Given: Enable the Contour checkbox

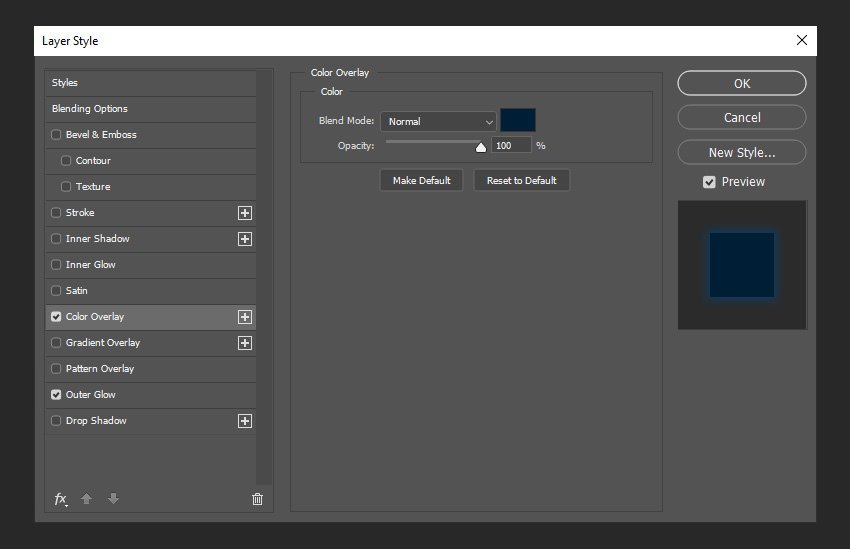Looking at the screenshot, I should pos(66,160).
